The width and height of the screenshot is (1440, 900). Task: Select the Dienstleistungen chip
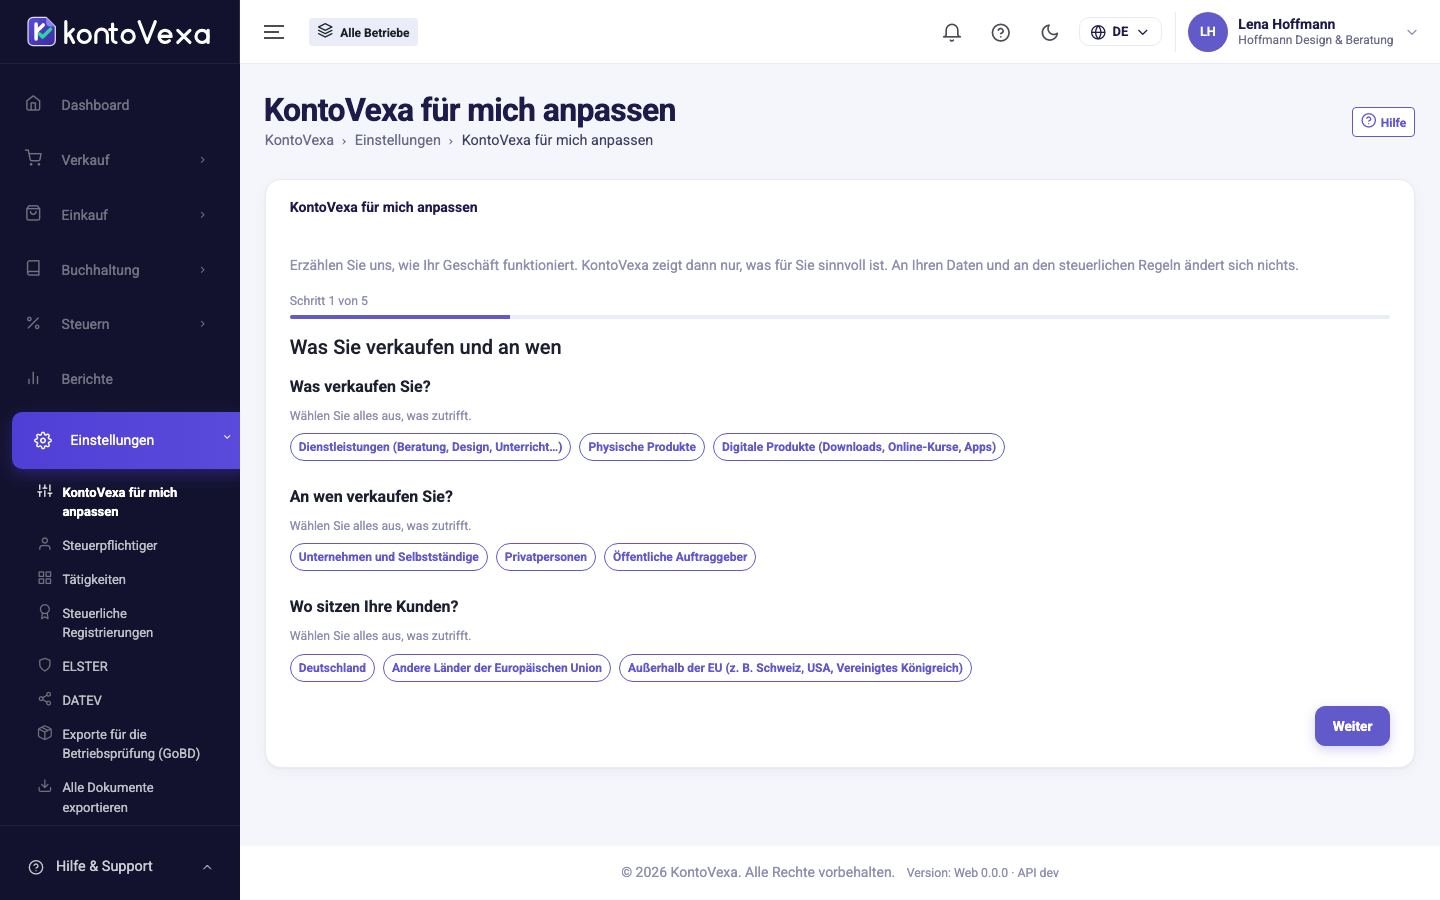[430, 447]
